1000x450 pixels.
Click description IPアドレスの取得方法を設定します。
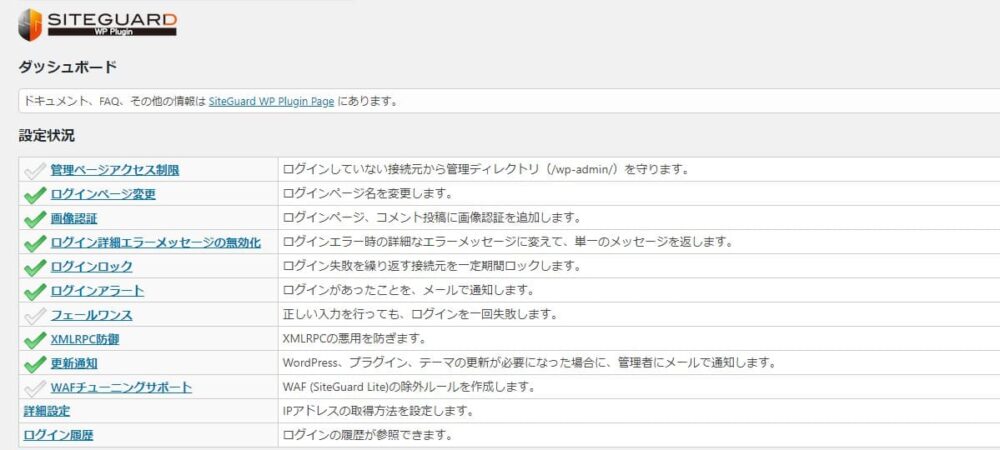[378, 411]
